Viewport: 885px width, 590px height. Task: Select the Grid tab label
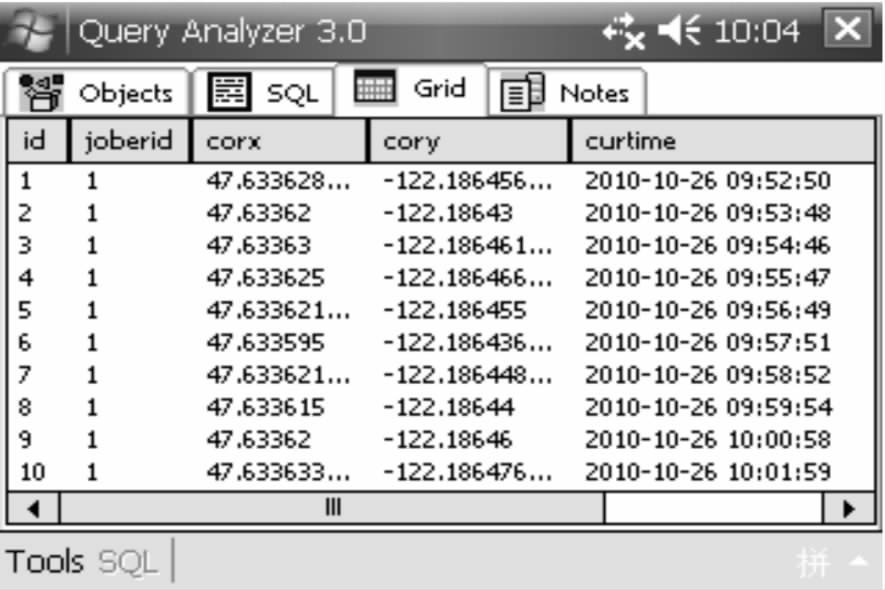(x=440, y=89)
